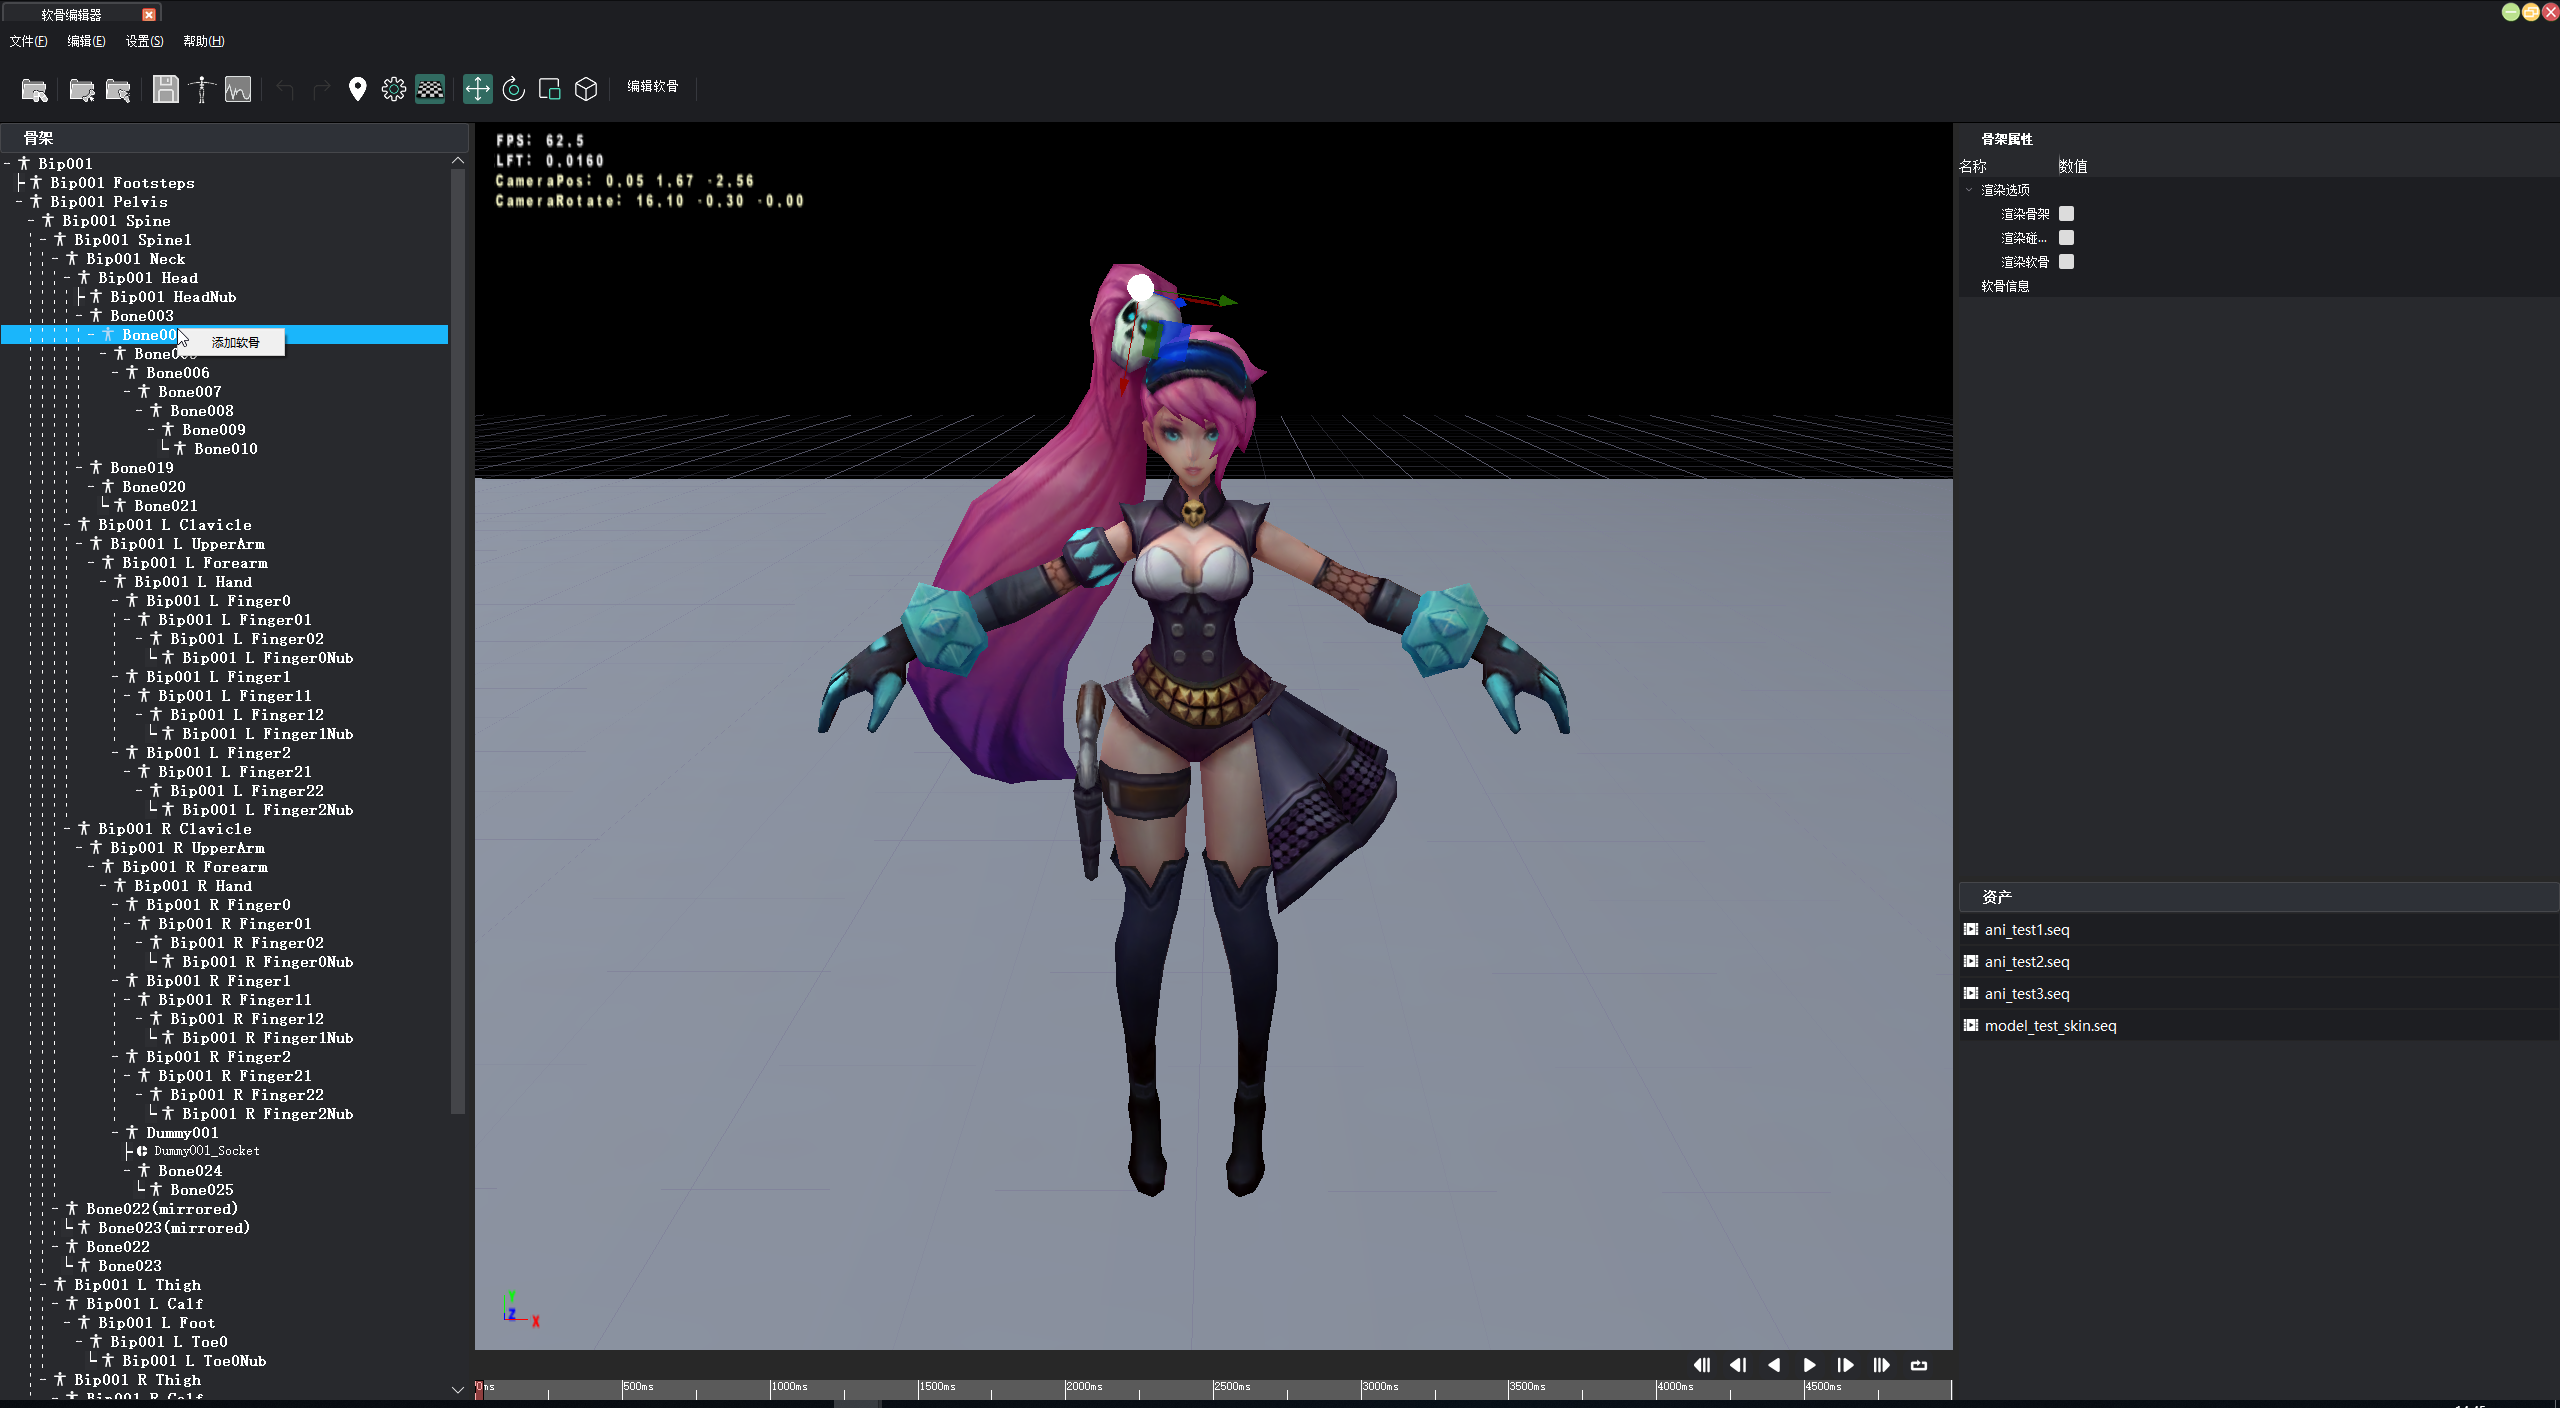Click timeline at the 3500ms mark
This screenshot has height=1408, width=2560.
pos(1509,1389)
